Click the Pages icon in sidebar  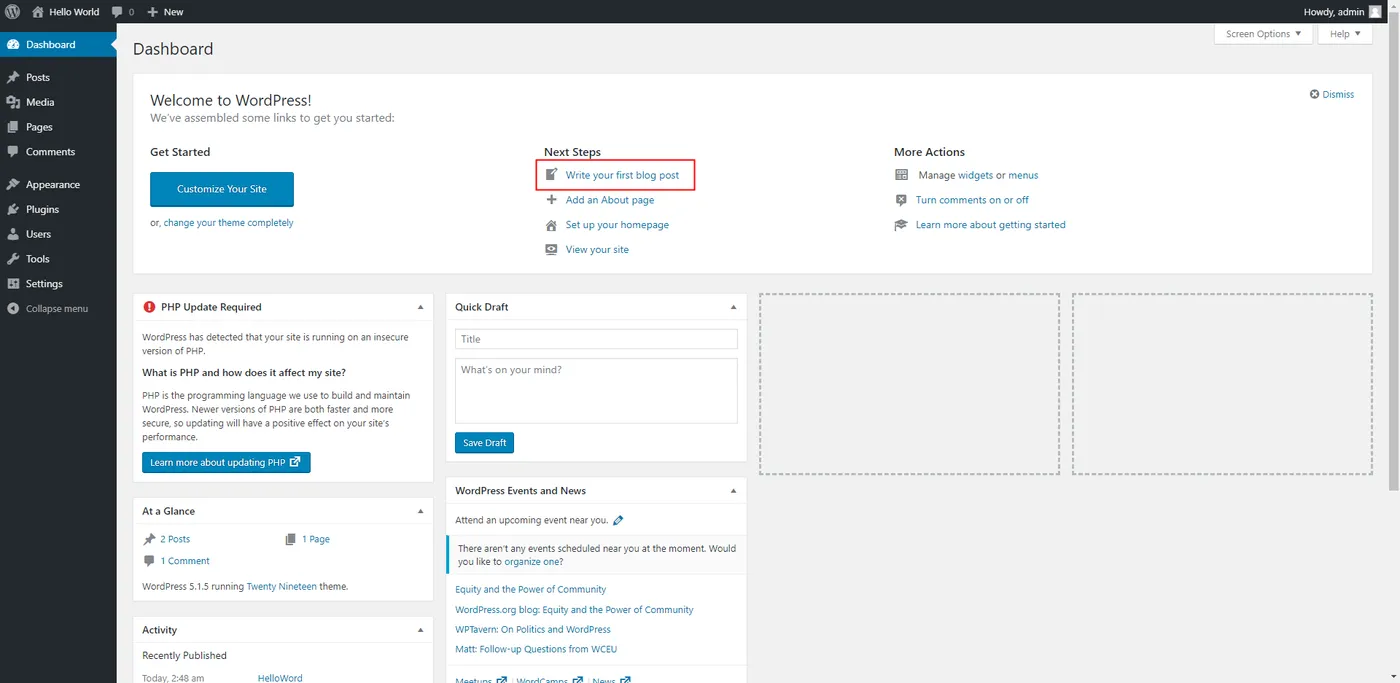[13, 127]
